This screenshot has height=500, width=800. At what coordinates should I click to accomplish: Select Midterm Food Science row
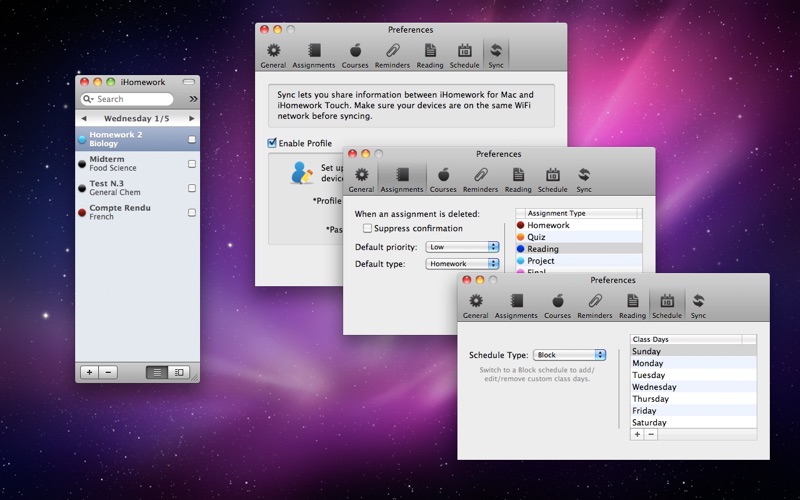point(137,163)
